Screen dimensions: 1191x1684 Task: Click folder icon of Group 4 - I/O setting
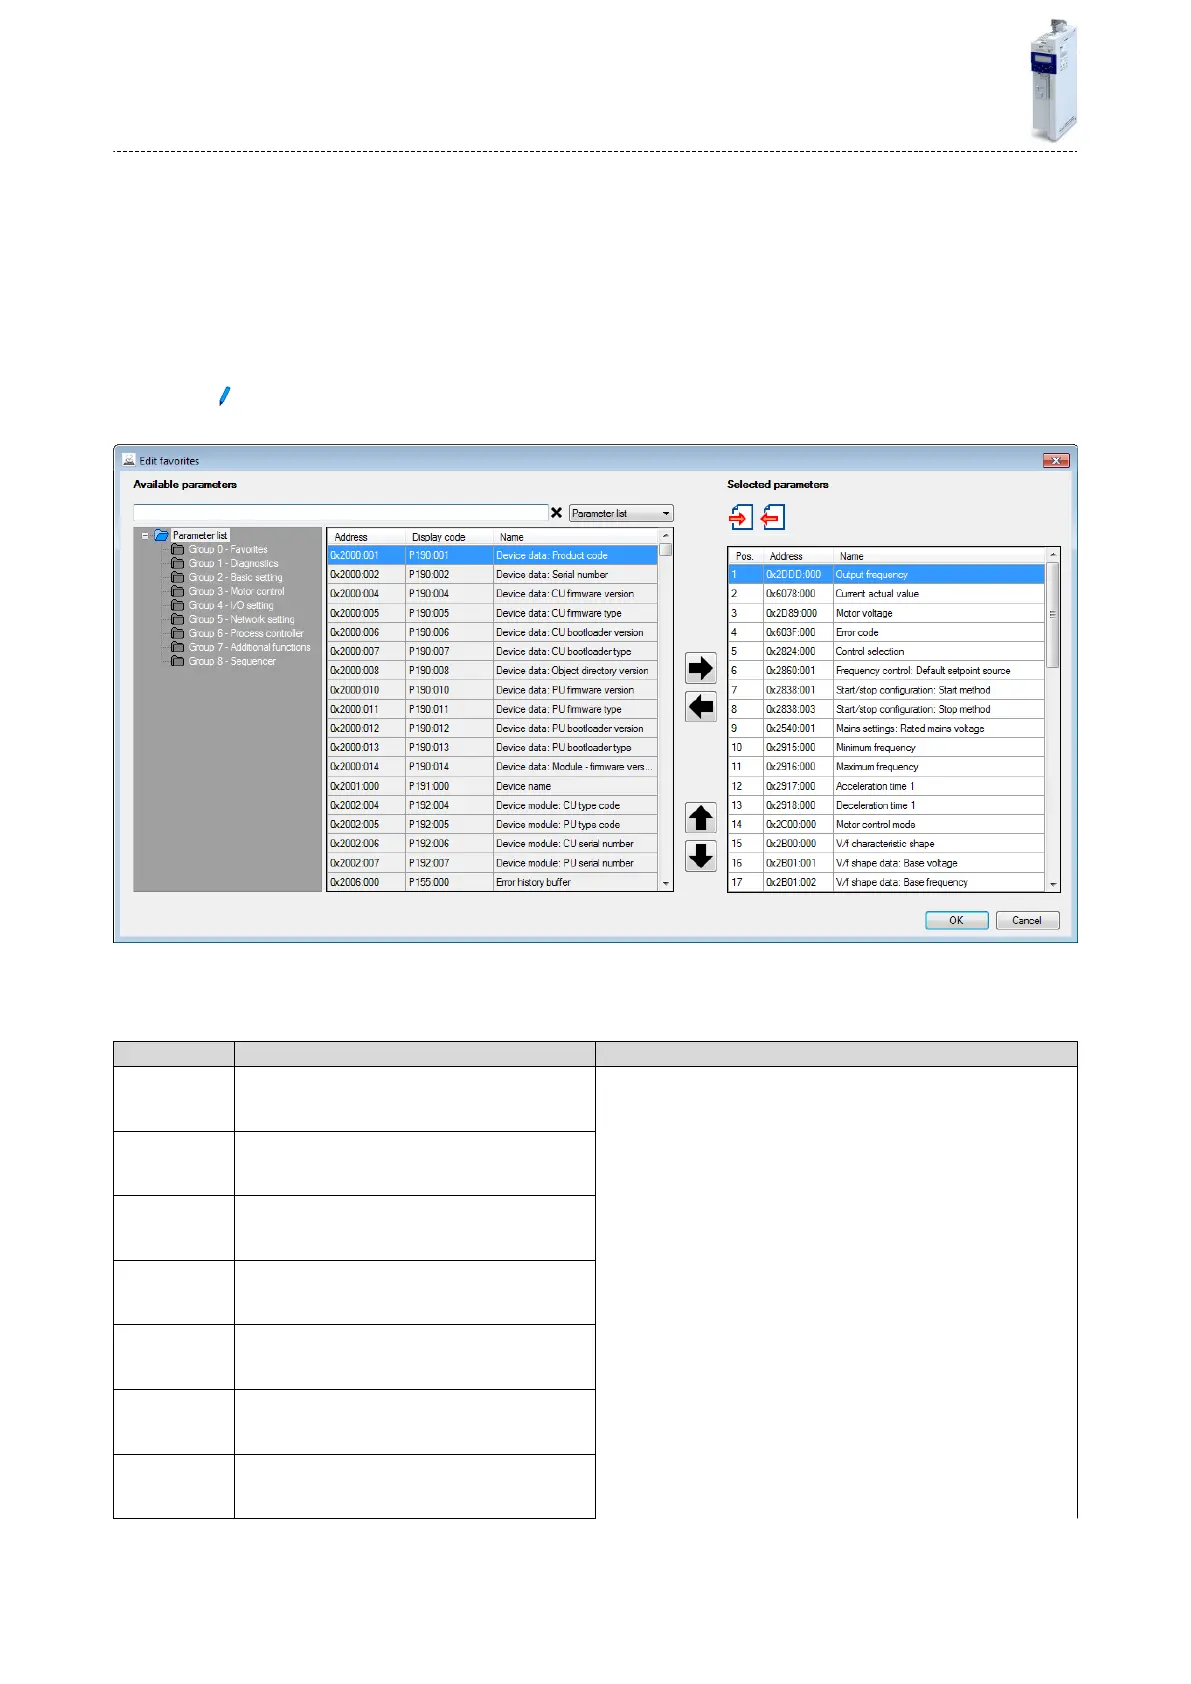click(x=178, y=605)
